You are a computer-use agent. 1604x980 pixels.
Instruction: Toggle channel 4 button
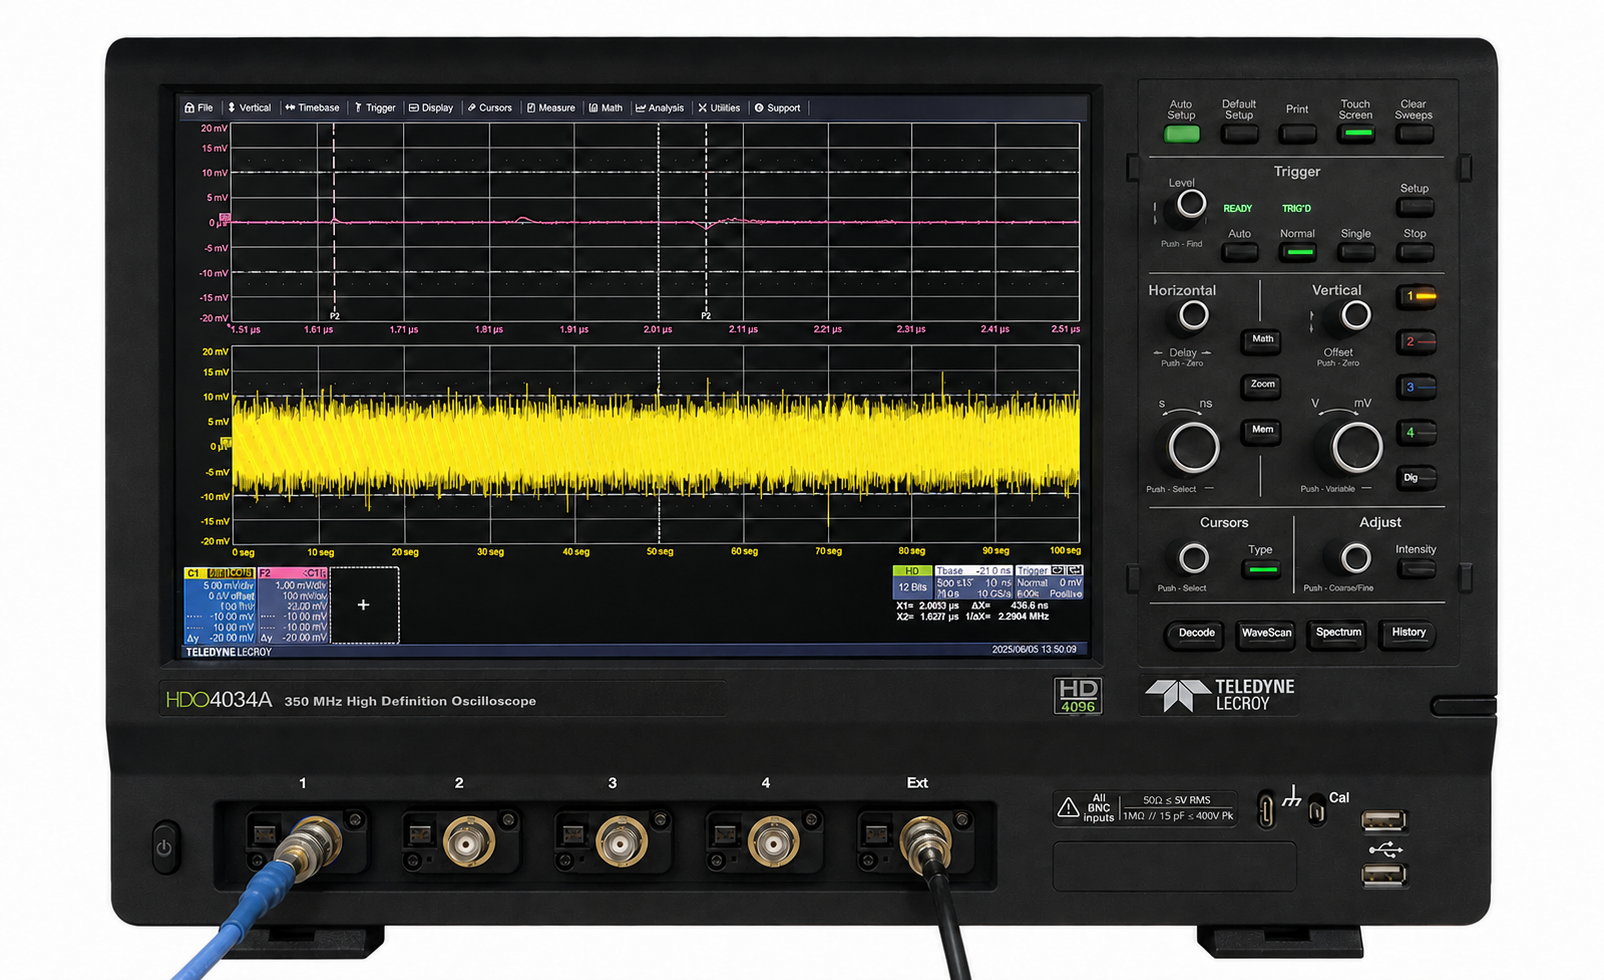point(1416,433)
